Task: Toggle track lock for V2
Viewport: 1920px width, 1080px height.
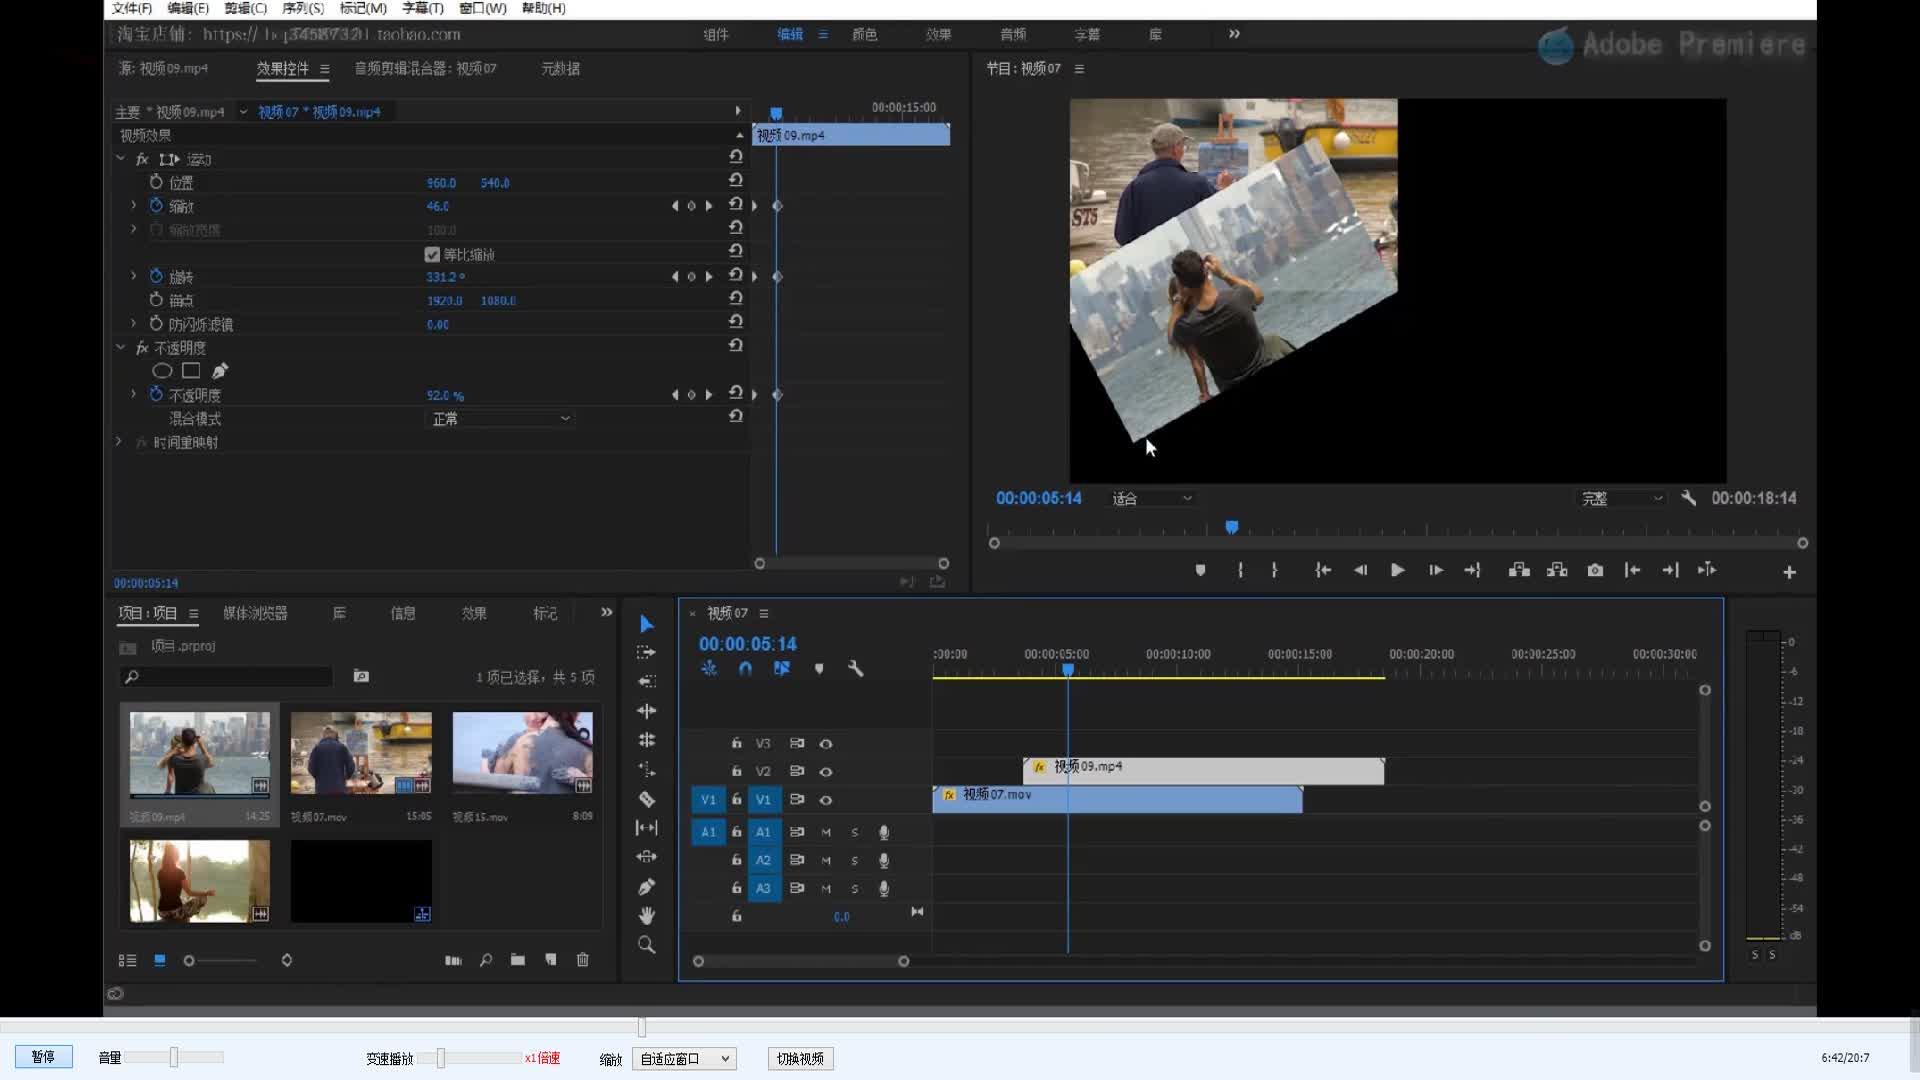Action: pos(736,772)
